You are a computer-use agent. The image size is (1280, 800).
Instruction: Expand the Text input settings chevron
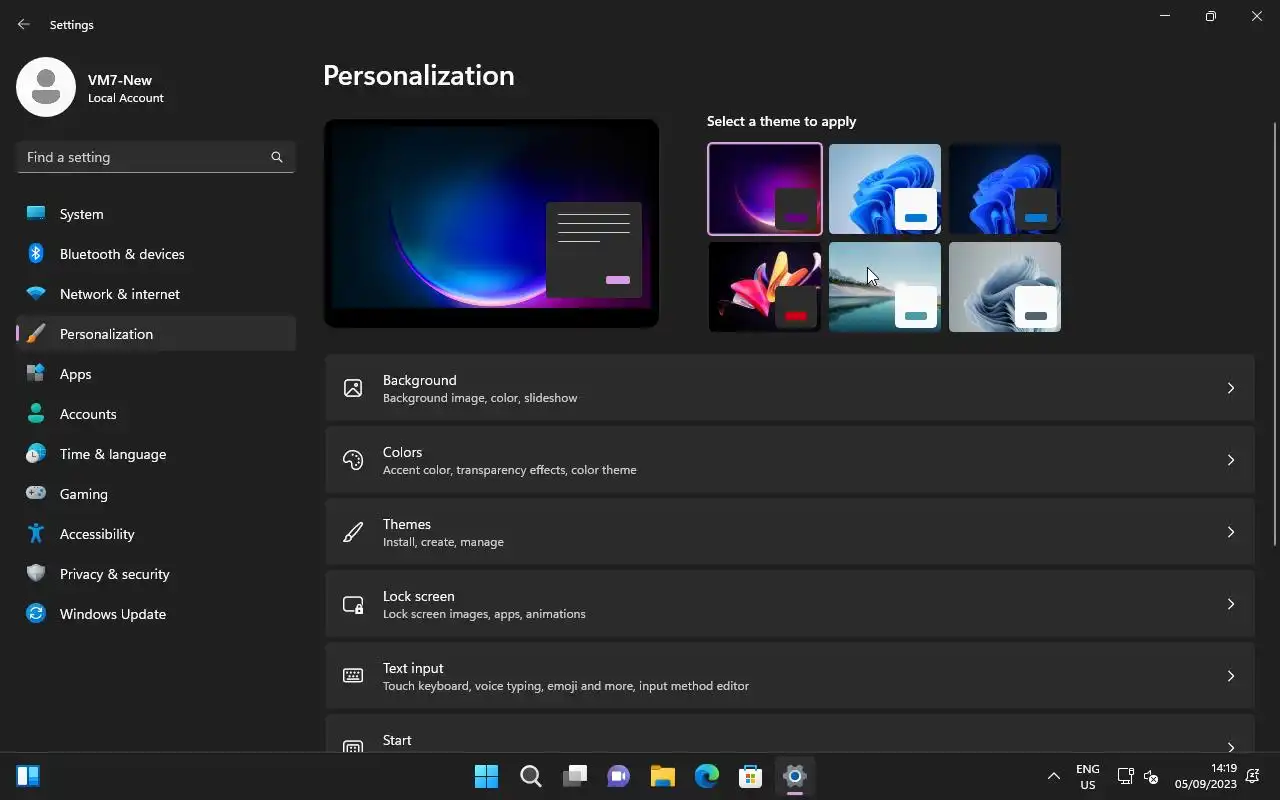(x=1231, y=676)
